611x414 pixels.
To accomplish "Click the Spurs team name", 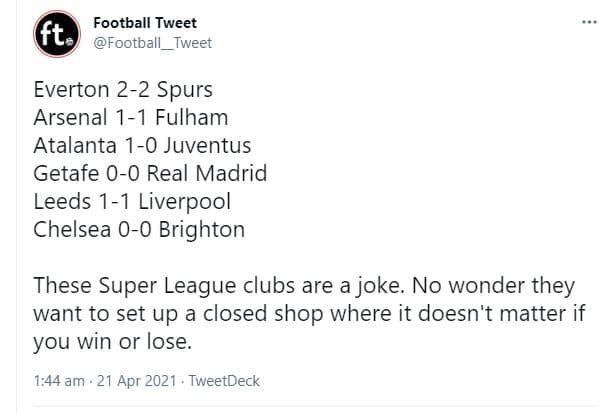I will coord(185,90).
